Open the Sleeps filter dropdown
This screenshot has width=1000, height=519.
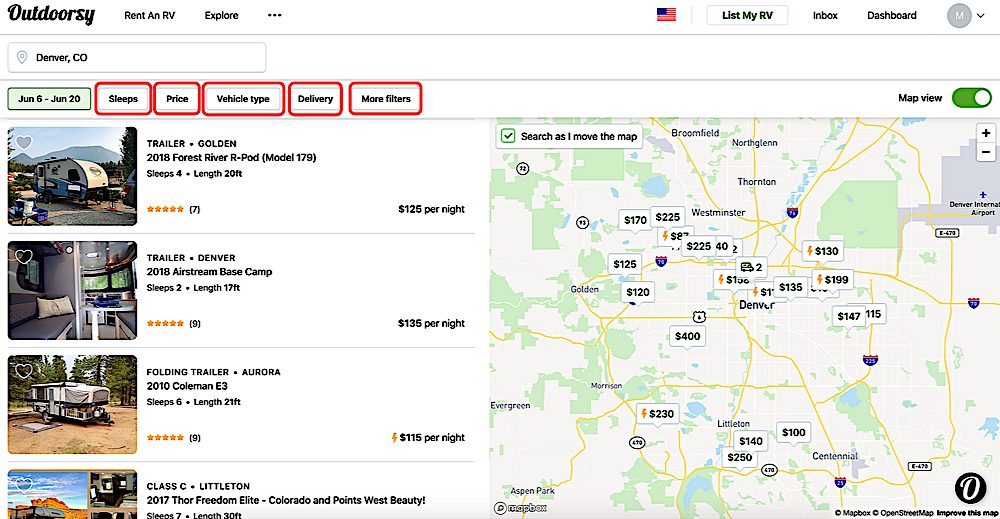[123, 99]
